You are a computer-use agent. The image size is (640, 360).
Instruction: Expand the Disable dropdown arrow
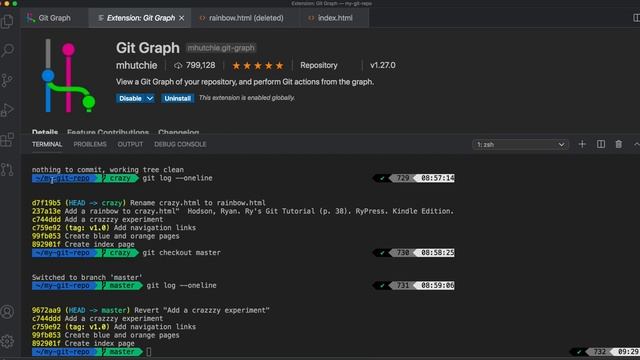point(150,98)
